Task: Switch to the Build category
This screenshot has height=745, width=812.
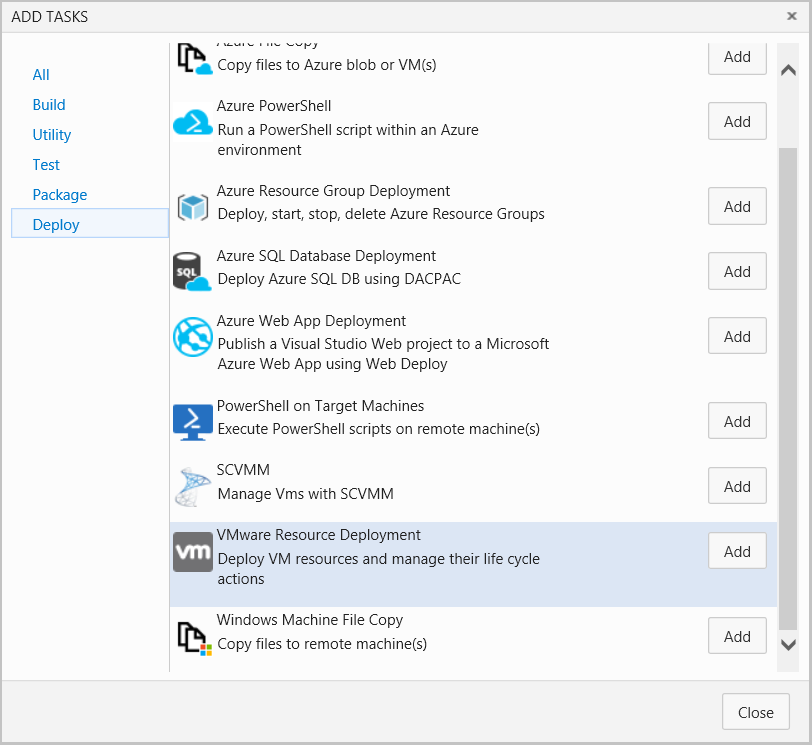Action: coord(49,105)
